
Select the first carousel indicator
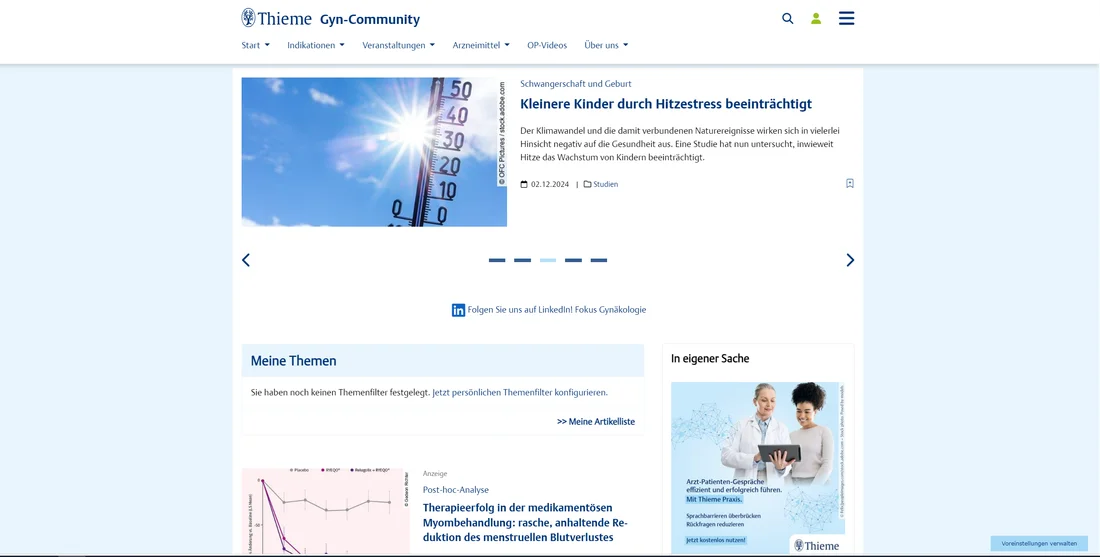pyautogui.click(x=497, y=260)
